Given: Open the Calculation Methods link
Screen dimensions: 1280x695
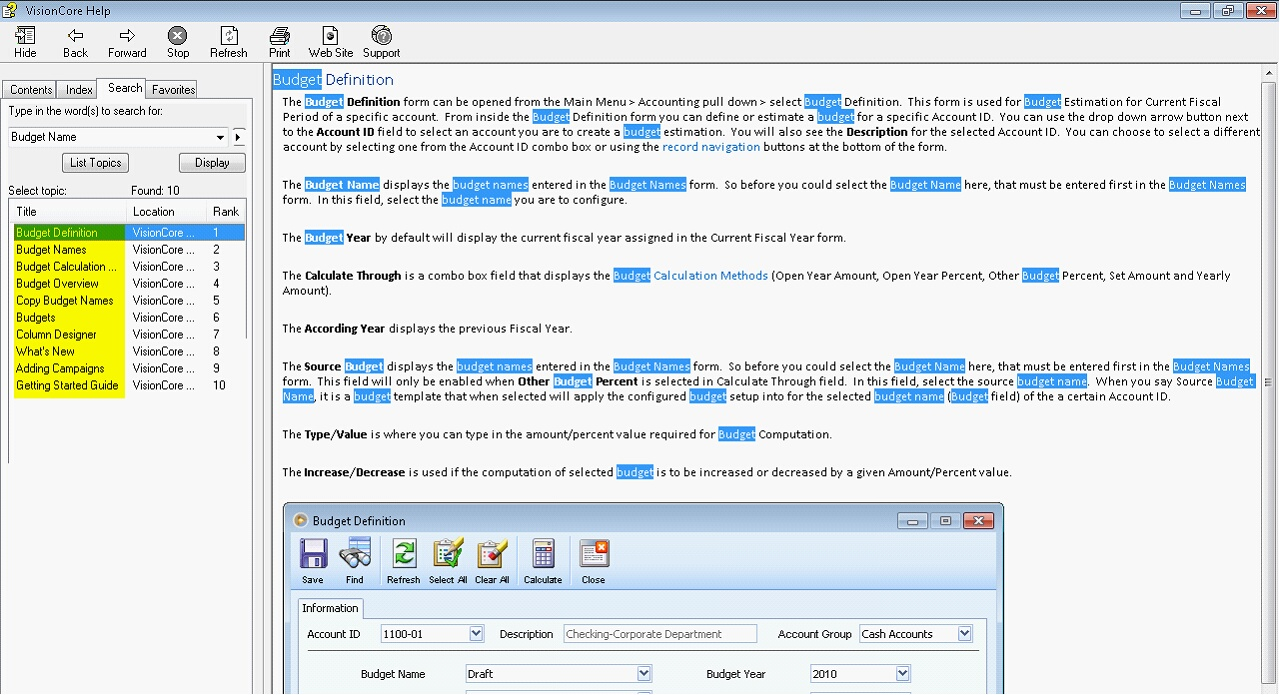Looking at the screenshot, I should pyautogui.click(x=711, y=276).
